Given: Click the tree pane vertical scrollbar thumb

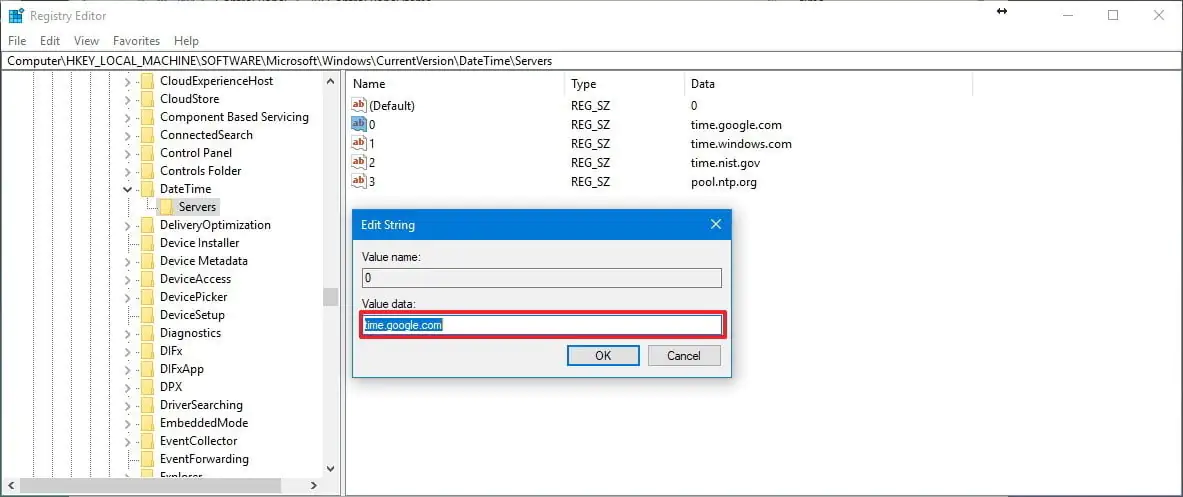Looking at the screenshot, I should coord(330,296).
